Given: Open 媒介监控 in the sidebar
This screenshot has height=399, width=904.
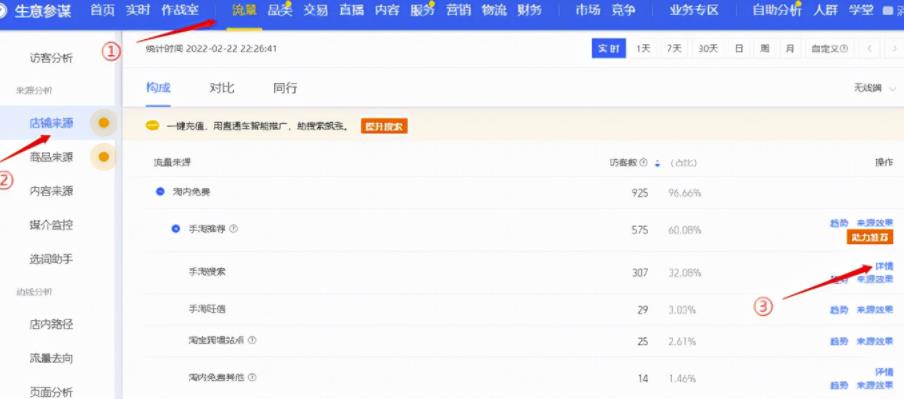Looking at the screenshot, I should point(51,225).
